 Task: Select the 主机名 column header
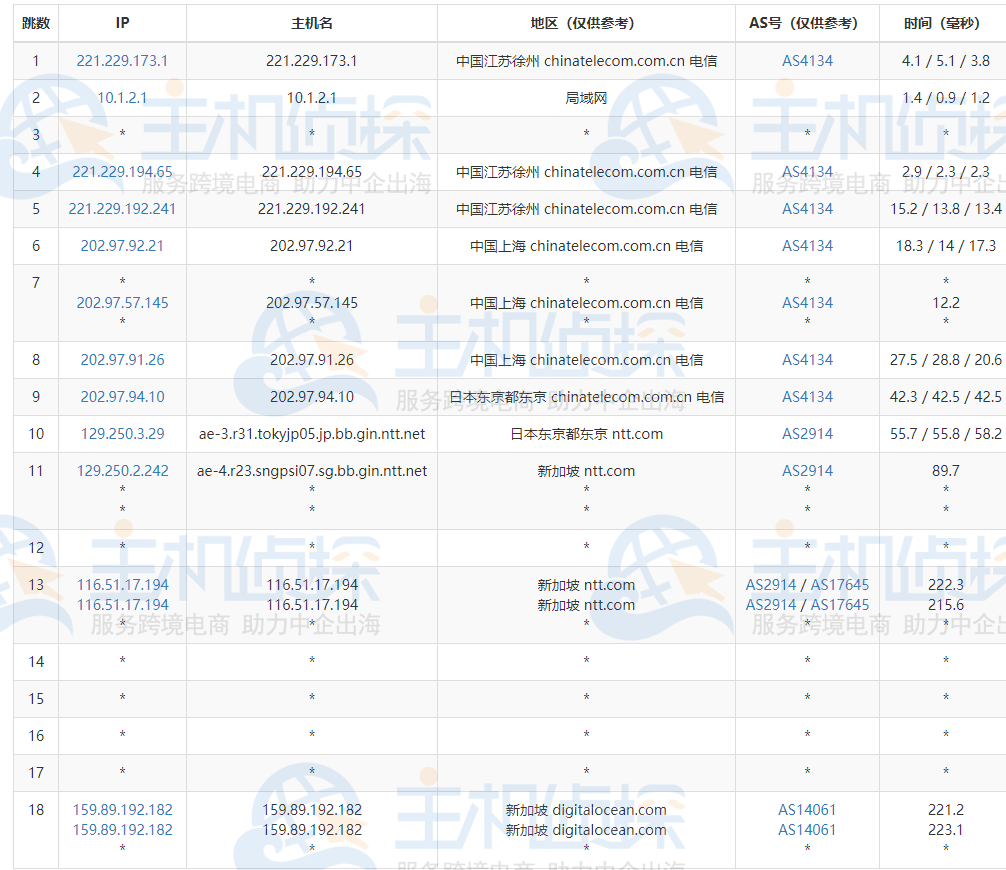click(312, 24)
